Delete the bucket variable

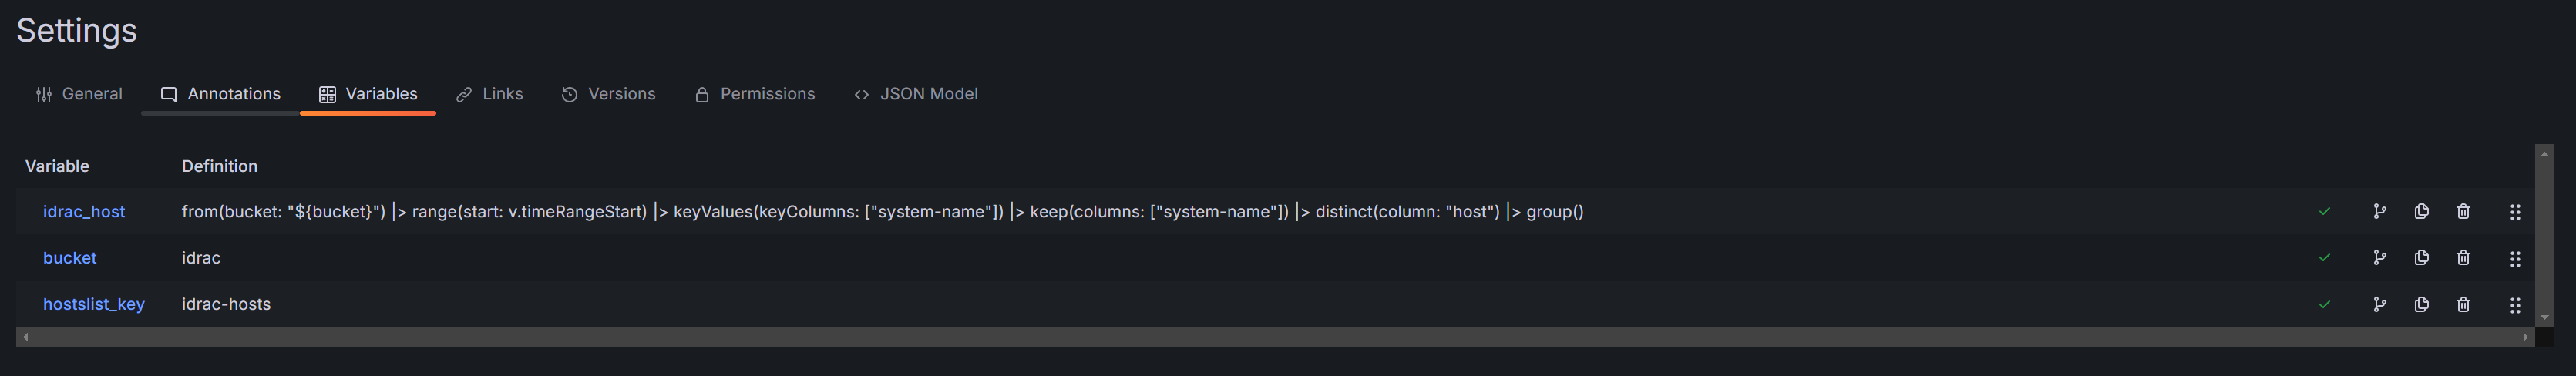tap(2463, 258)
